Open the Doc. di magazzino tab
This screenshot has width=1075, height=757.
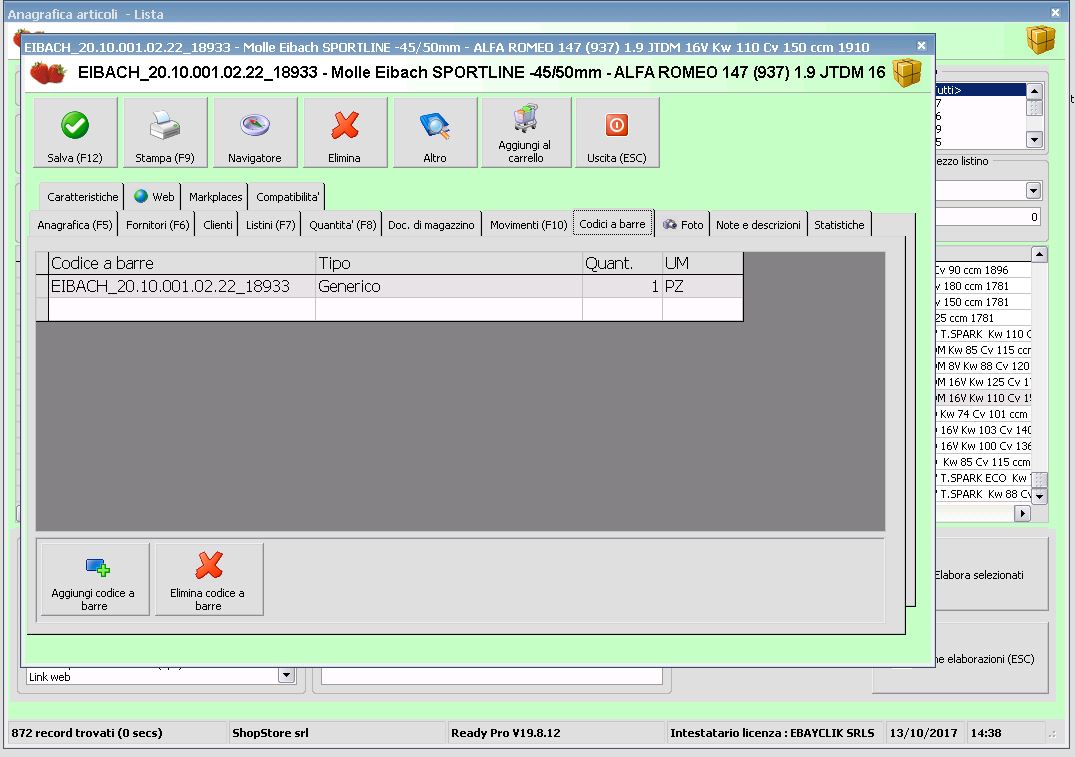click(x=431, y=225)
